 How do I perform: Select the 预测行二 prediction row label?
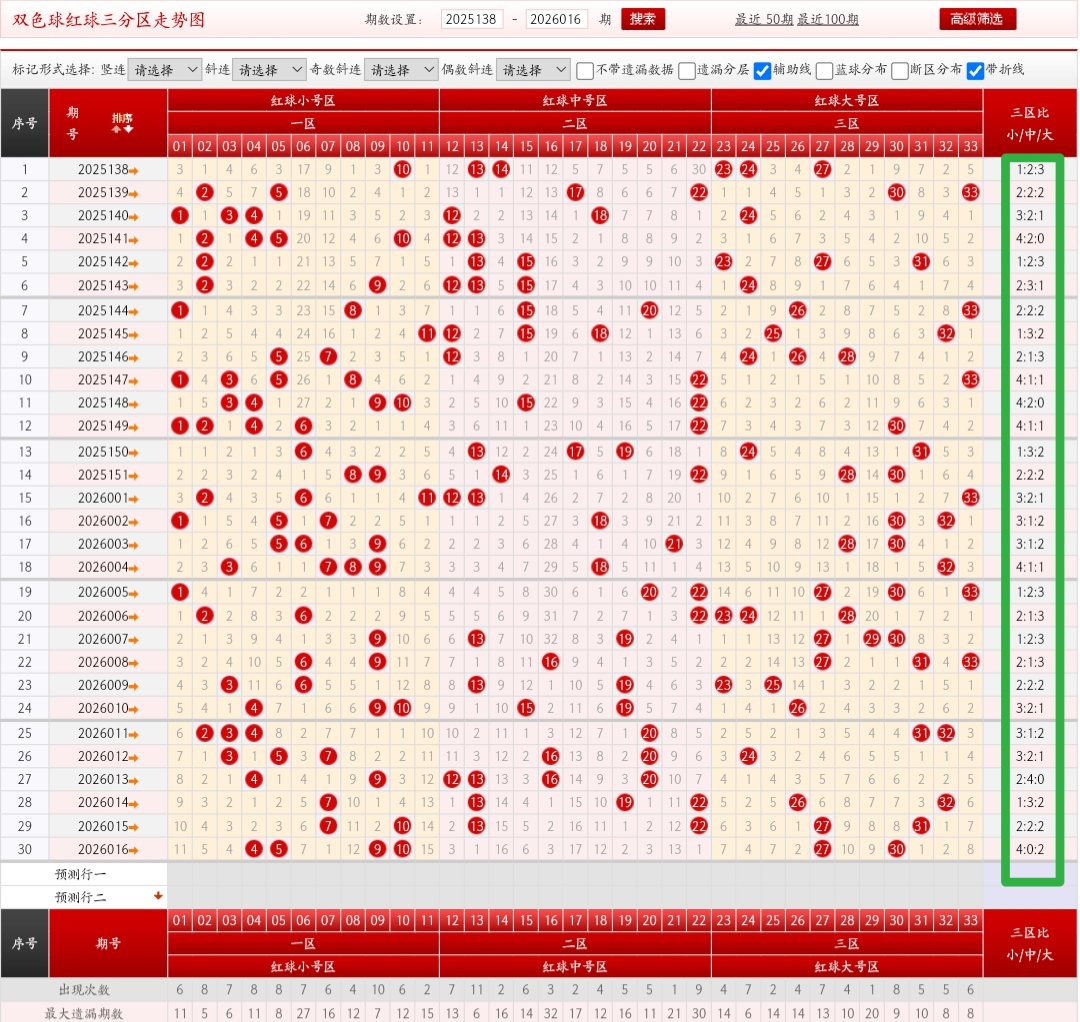pos(81,897)
